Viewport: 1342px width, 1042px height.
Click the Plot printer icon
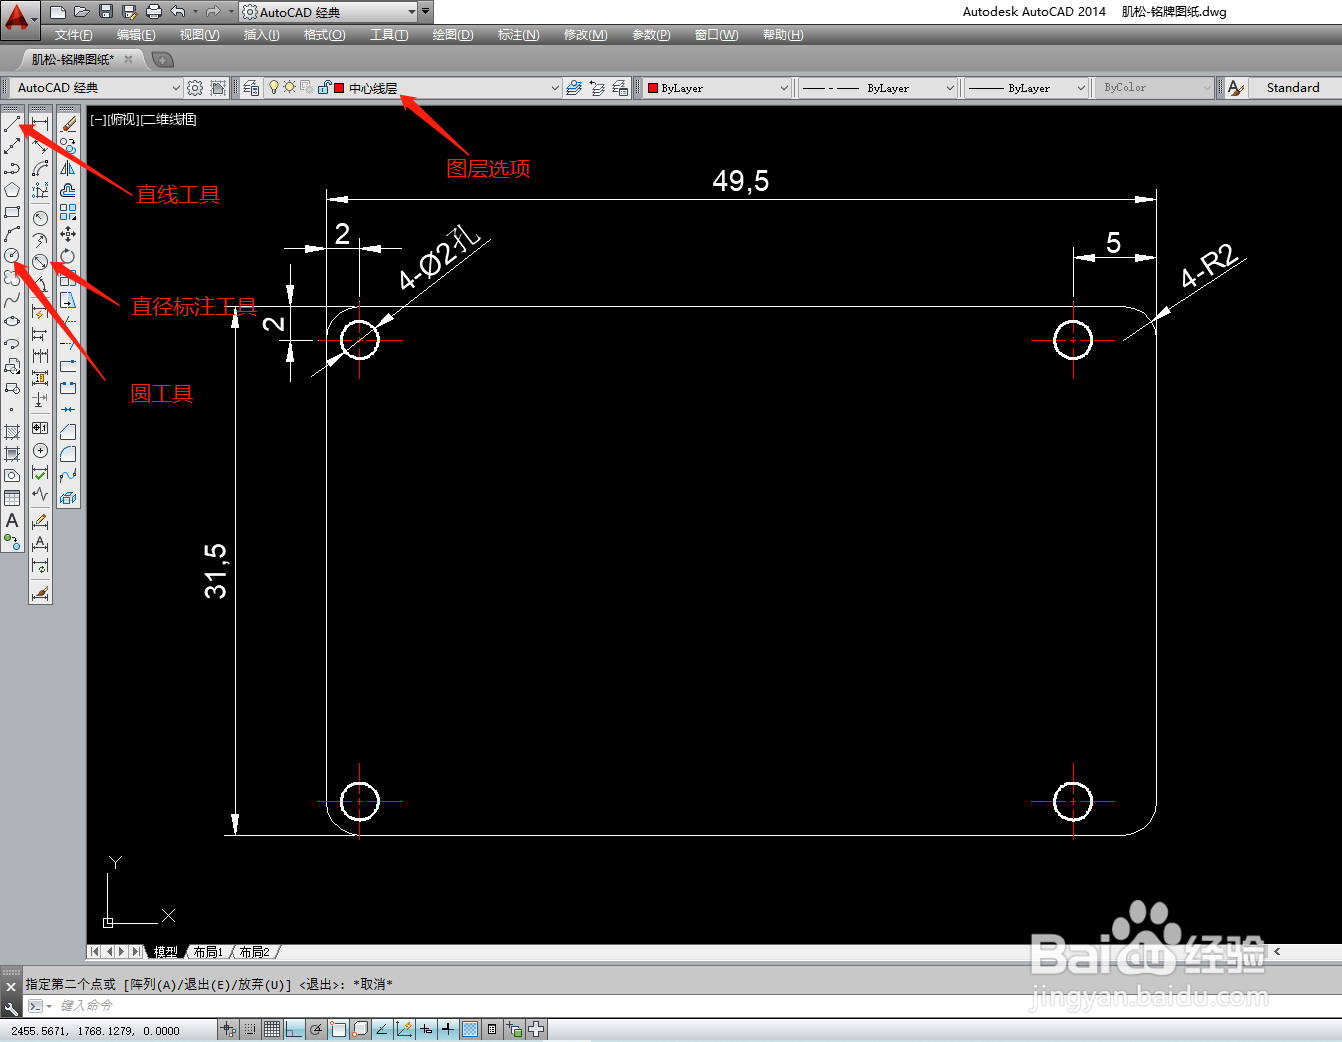[154, 12]
